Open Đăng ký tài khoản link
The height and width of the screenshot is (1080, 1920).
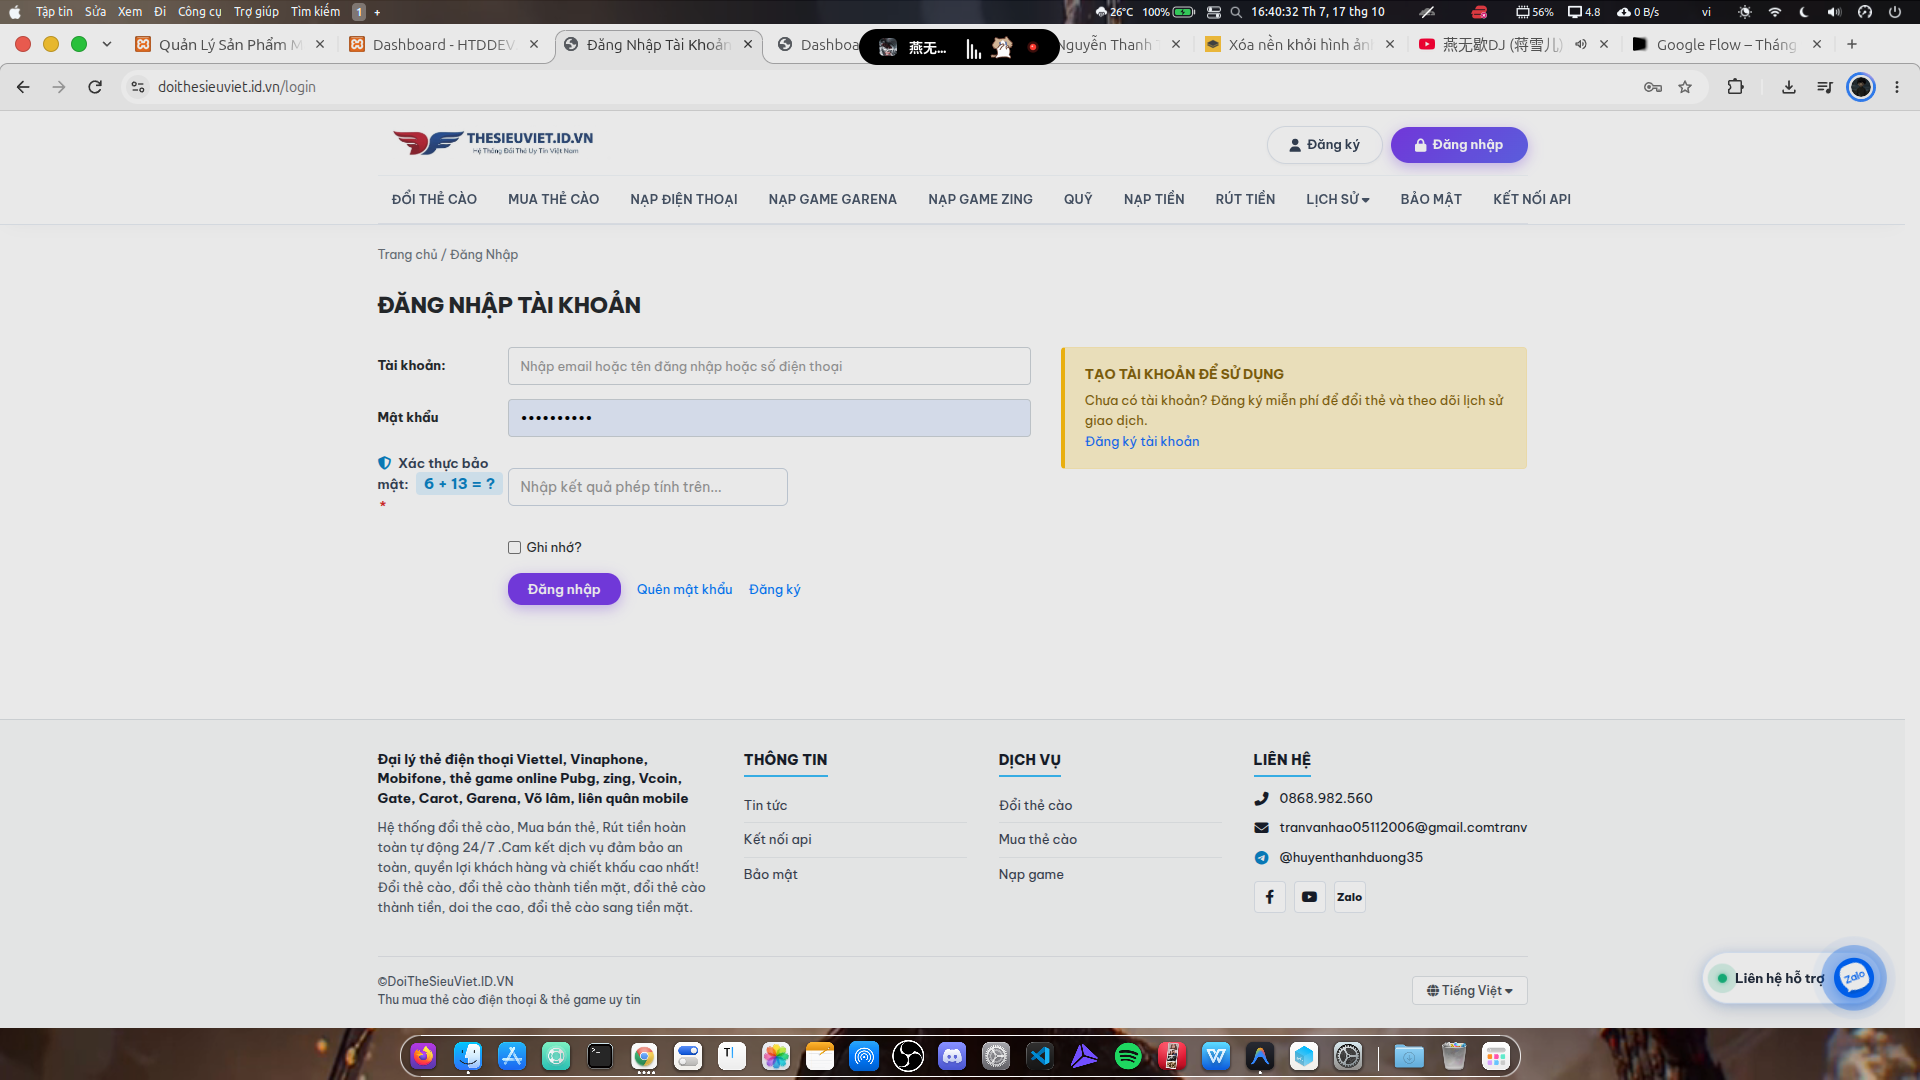[x=1142, y=441]
